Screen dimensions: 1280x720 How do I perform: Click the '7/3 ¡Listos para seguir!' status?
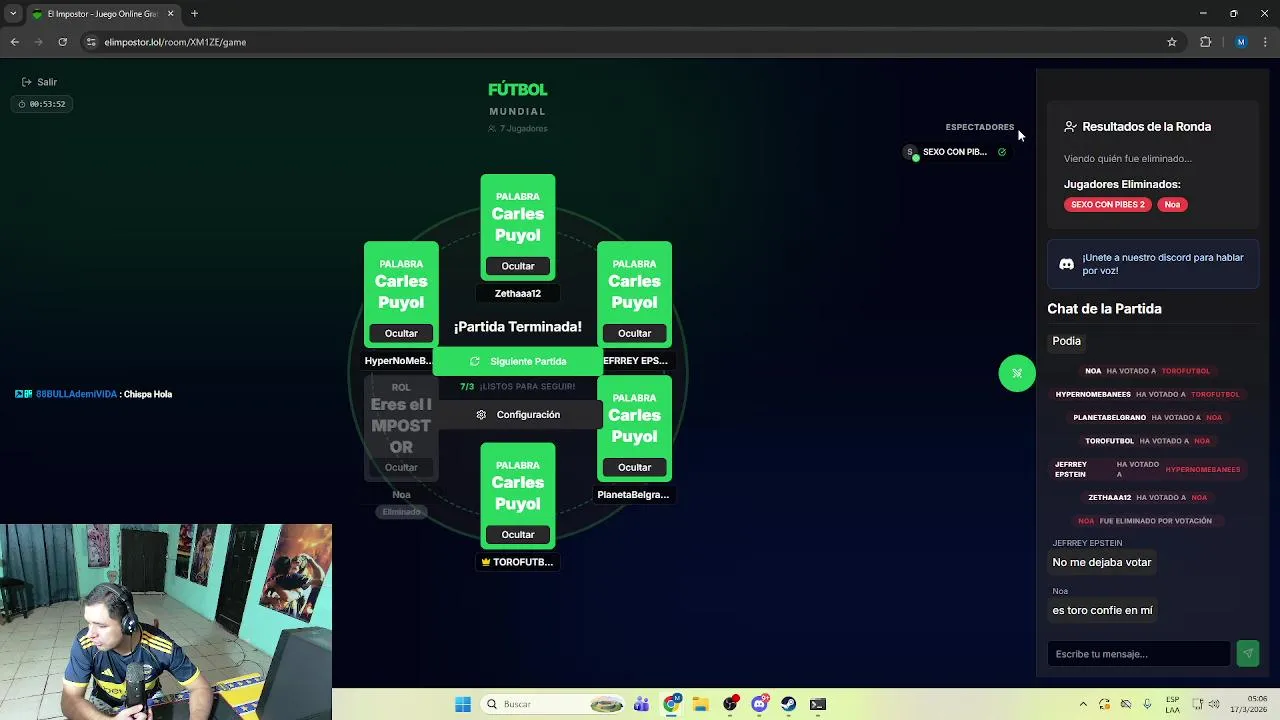click(518, 387)
